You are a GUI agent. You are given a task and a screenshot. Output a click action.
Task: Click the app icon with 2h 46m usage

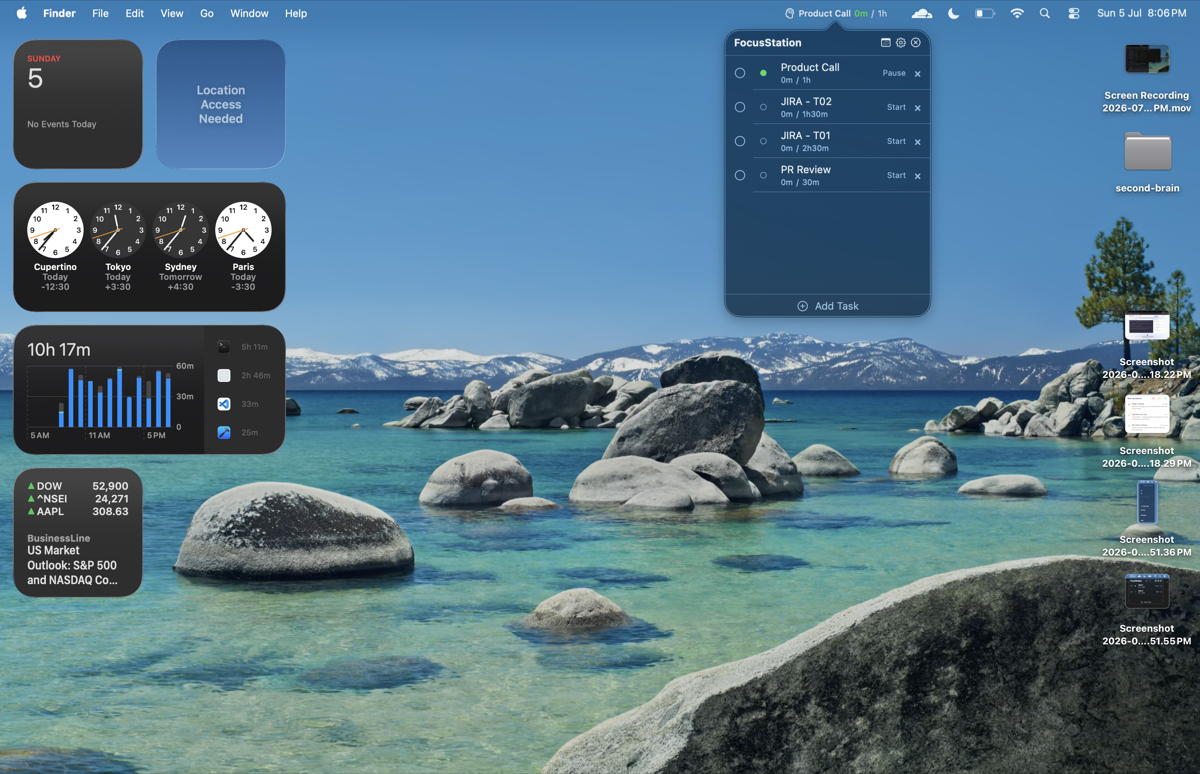tap(224, 375)
